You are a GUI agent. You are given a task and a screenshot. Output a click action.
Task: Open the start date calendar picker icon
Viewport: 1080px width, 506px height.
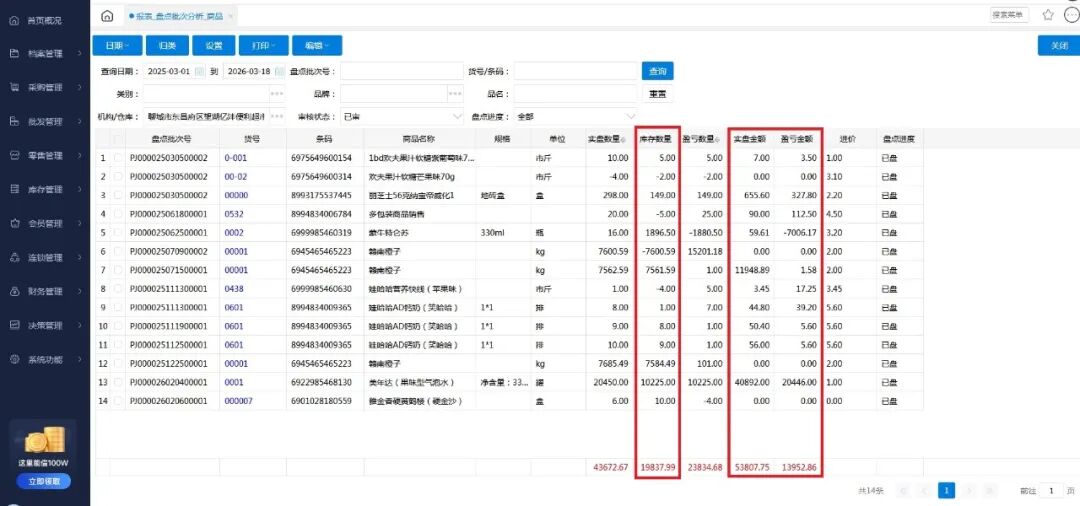tap(200, 71)
